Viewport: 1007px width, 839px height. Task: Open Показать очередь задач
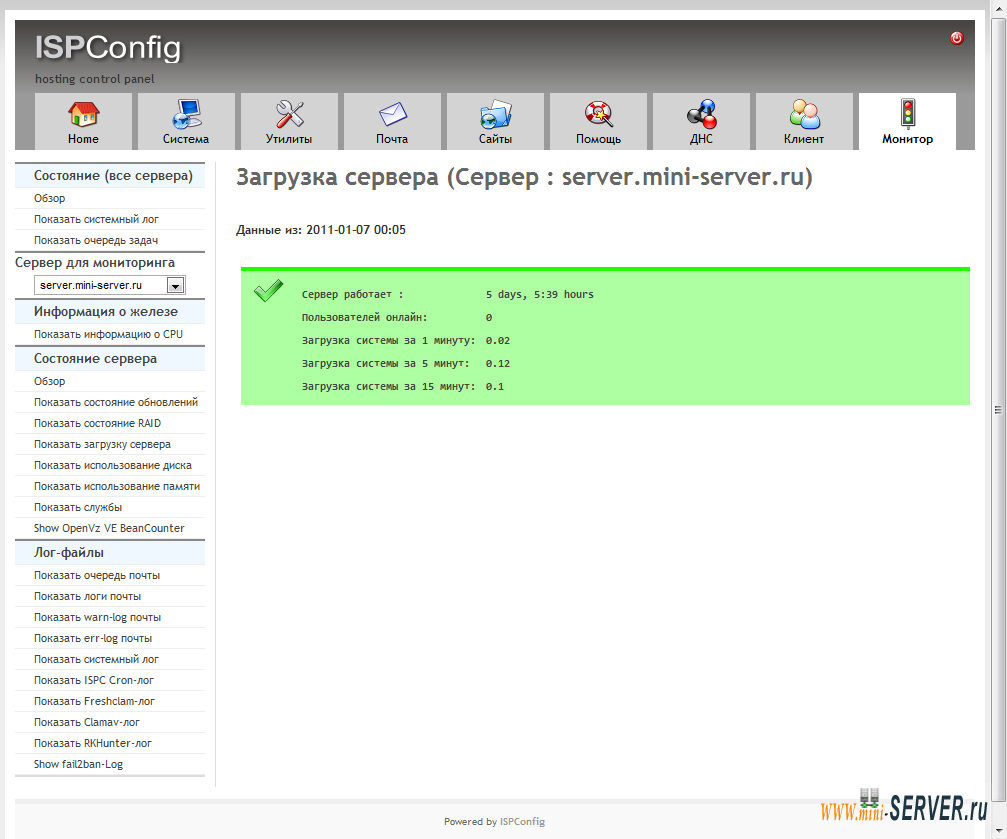(96, 240)
